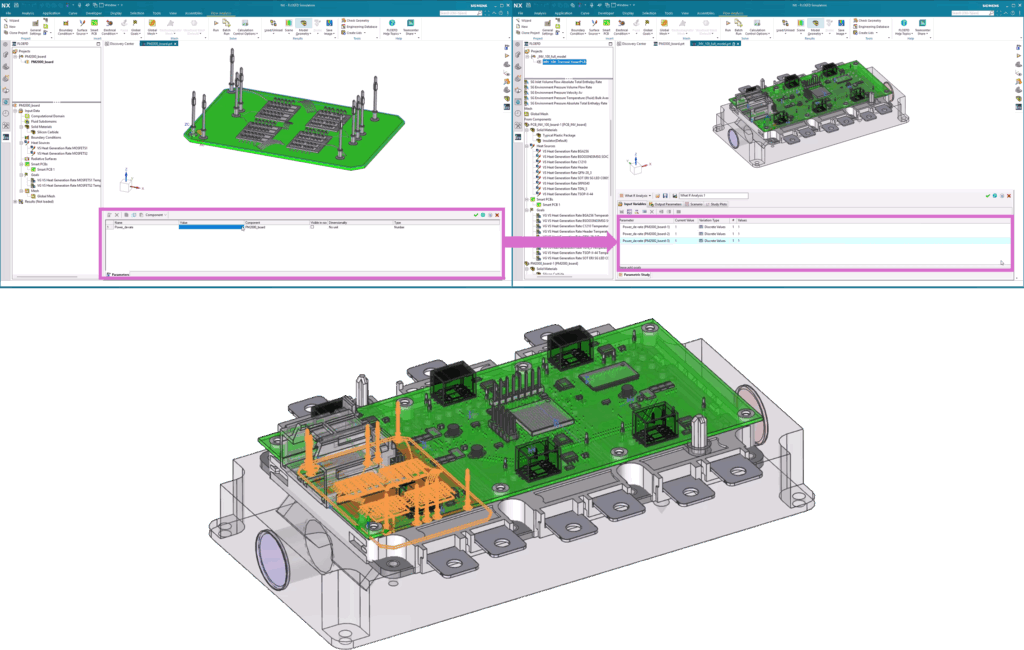This screenshot has width=1024, height=650.
Task: Click Smart PCB in the left NX ribbon
Action: tap(94, 27)
